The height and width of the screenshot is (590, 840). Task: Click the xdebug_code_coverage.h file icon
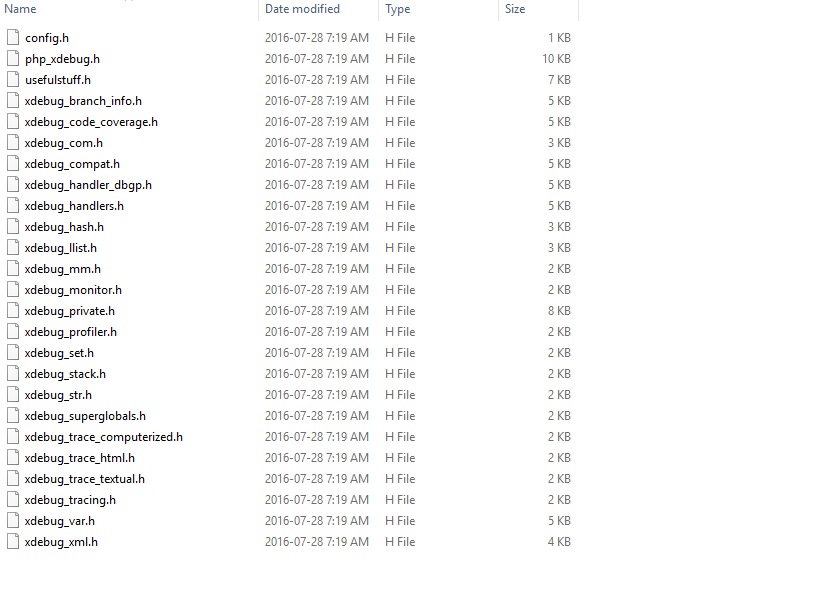pyautogui.click(x=13, y=122)
